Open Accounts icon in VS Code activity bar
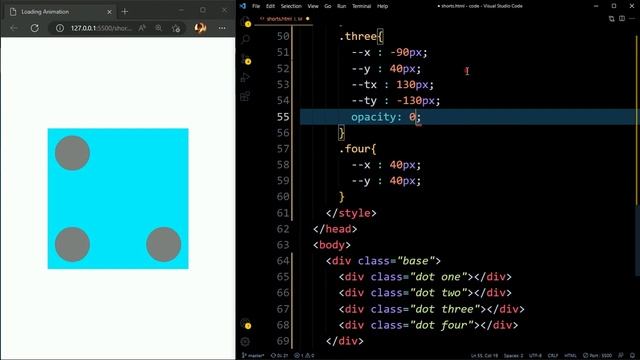 (245, 323)
